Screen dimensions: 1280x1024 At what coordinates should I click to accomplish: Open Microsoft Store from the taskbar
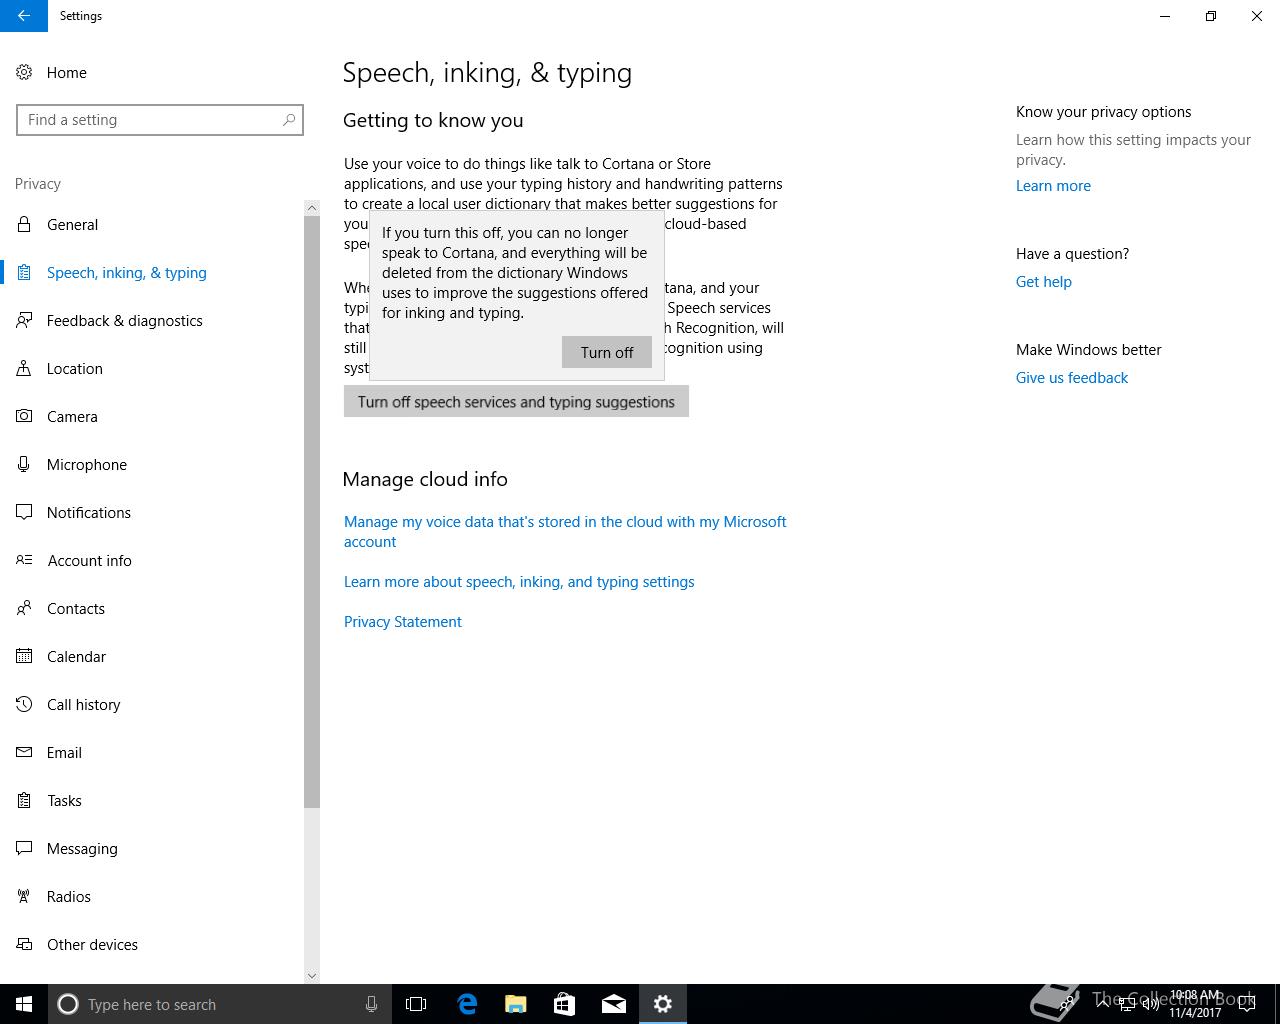click(x=565, y=1004)
